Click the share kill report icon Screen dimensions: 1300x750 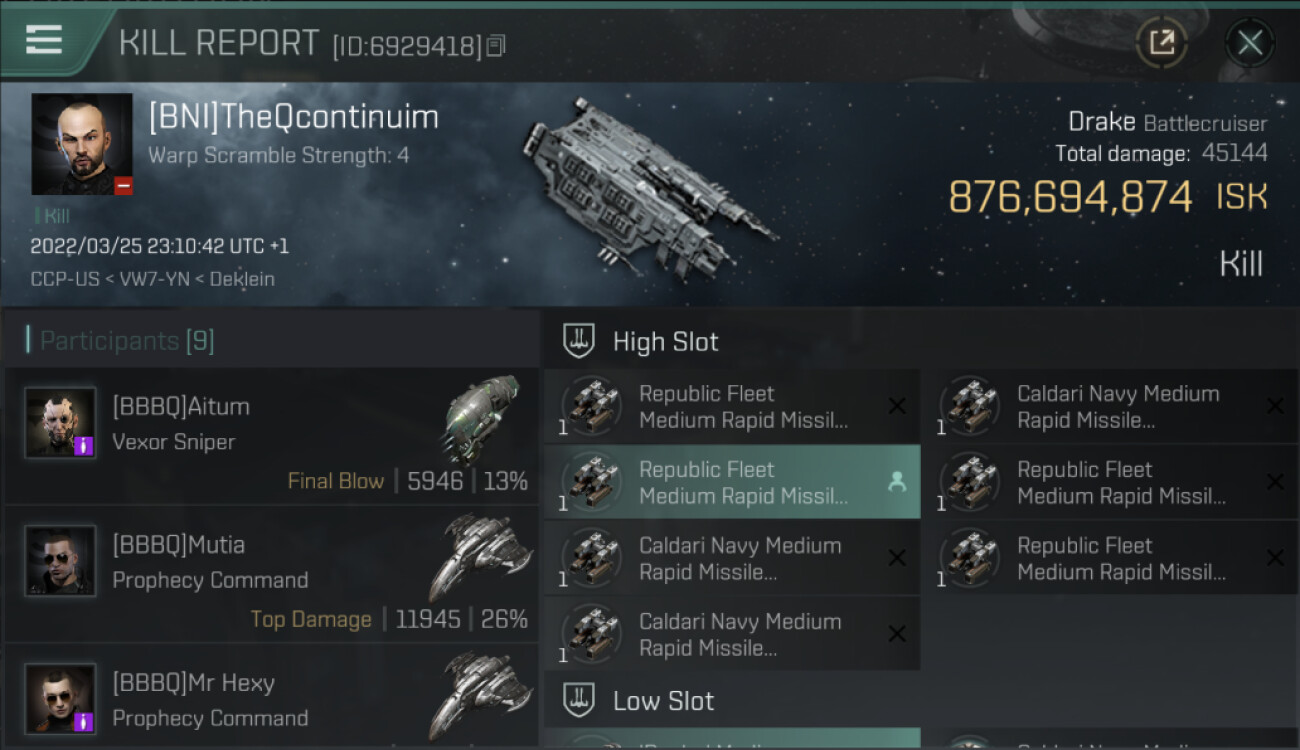click(x=1161, y=42)
